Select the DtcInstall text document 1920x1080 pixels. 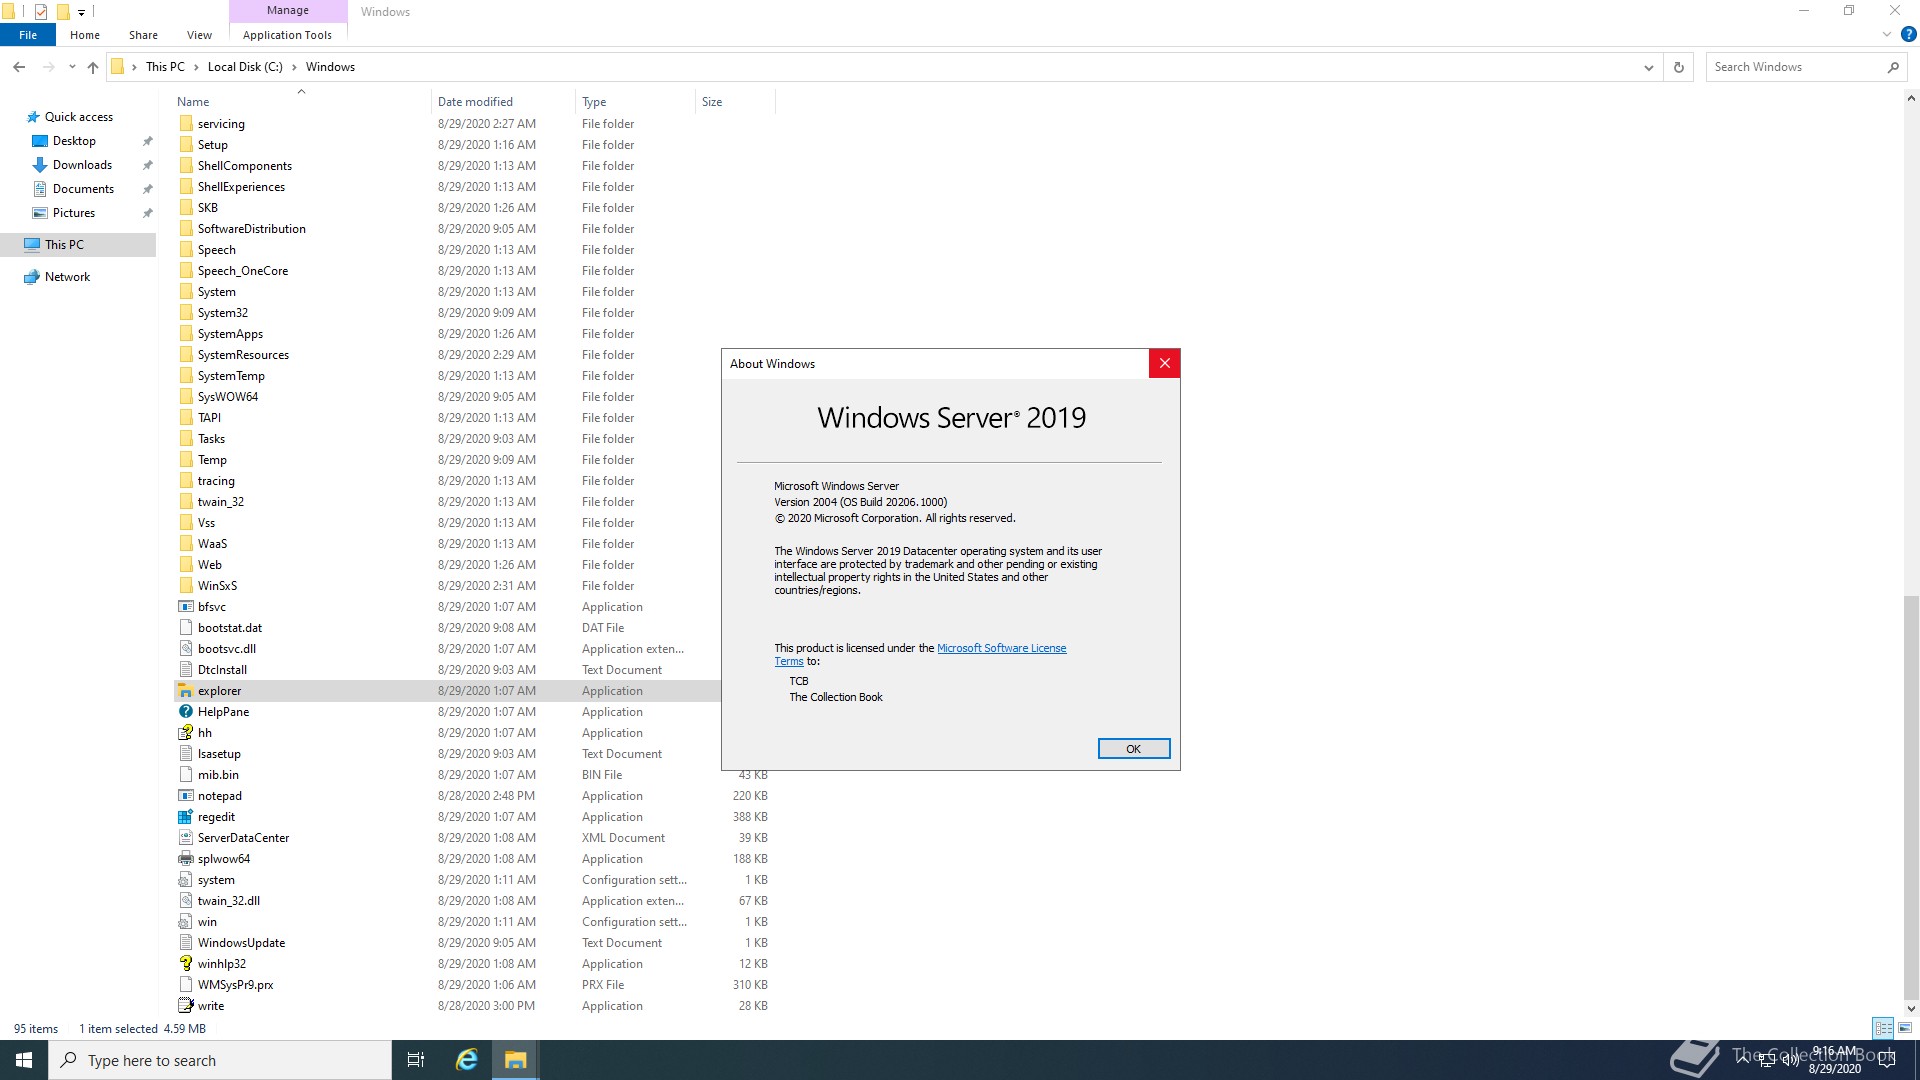222,670
